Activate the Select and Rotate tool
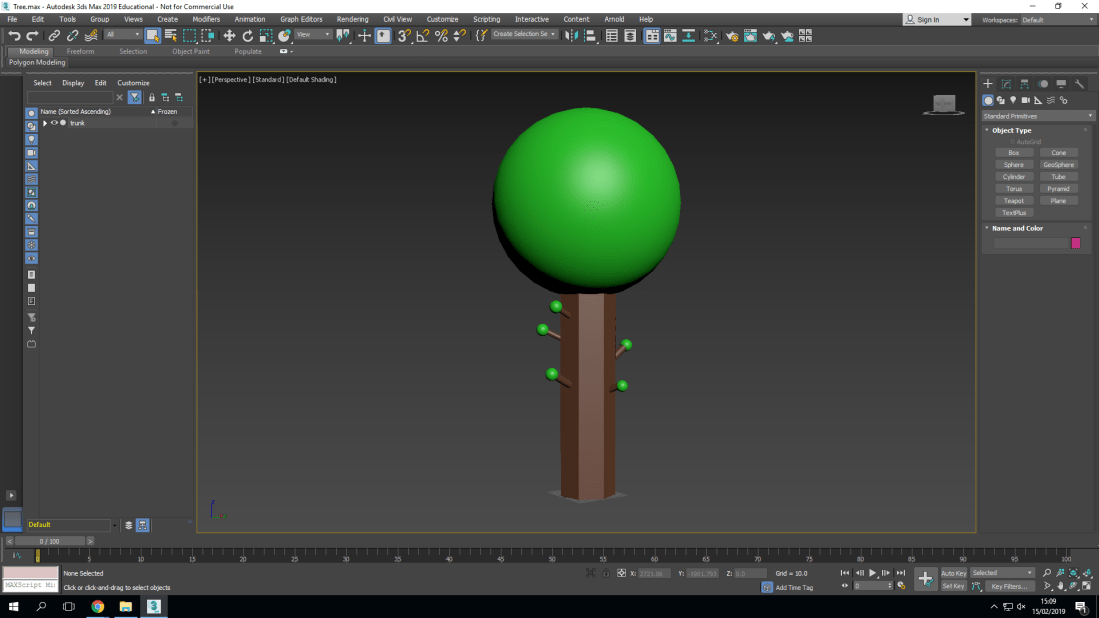The width and height of the screenshot is (1099, 618). (x=248, y=35)
